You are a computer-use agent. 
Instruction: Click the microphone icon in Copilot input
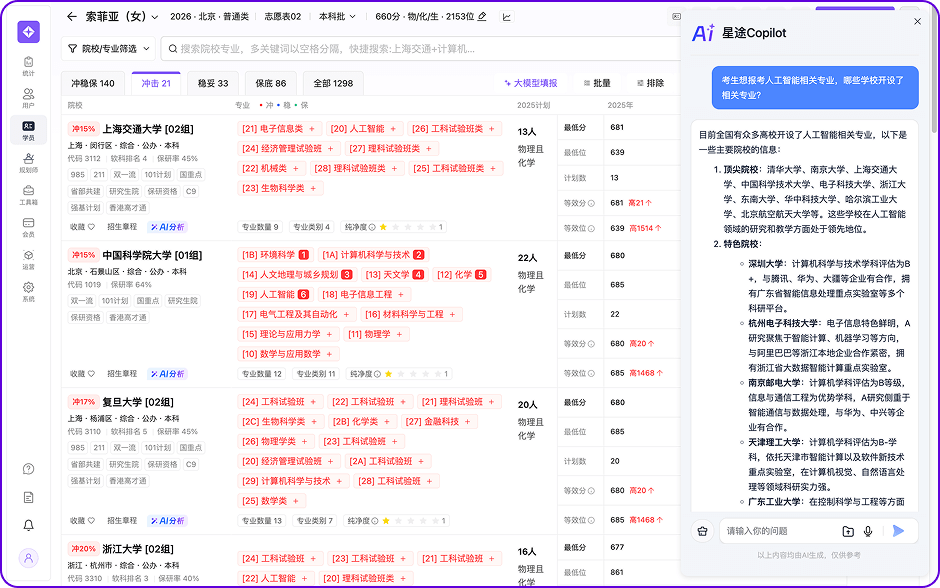(868, 531)
